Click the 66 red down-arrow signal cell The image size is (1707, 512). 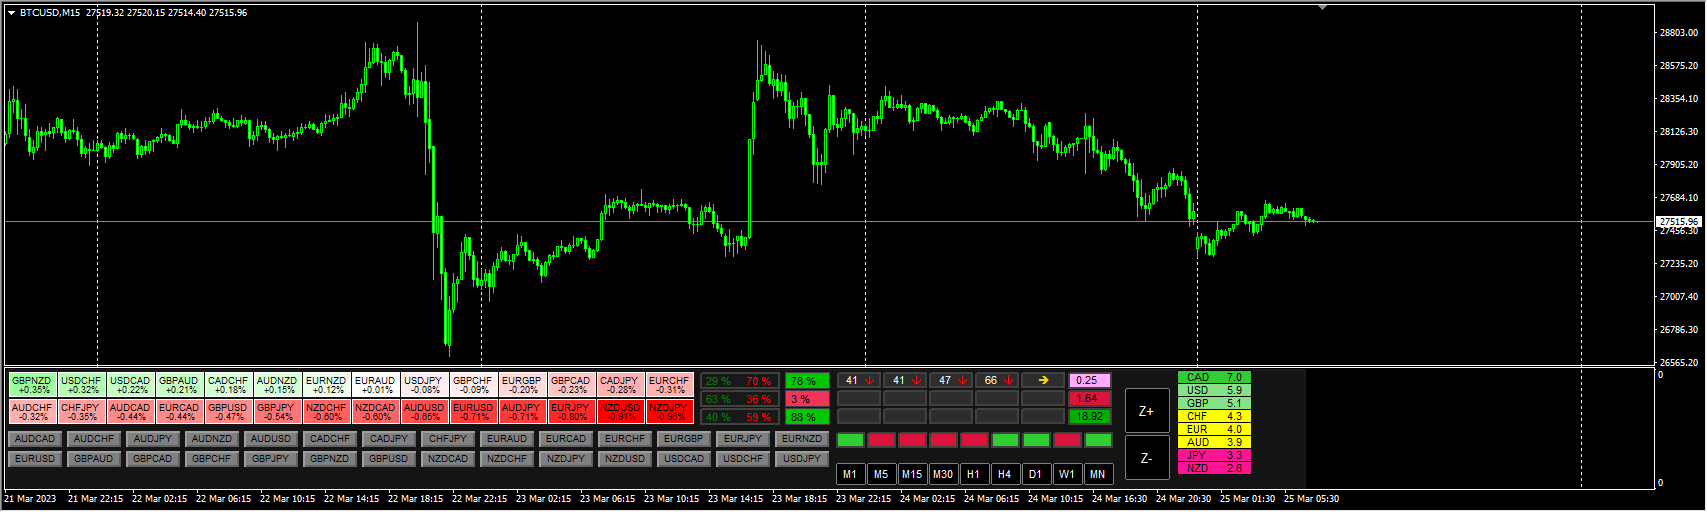click(997, 380)
